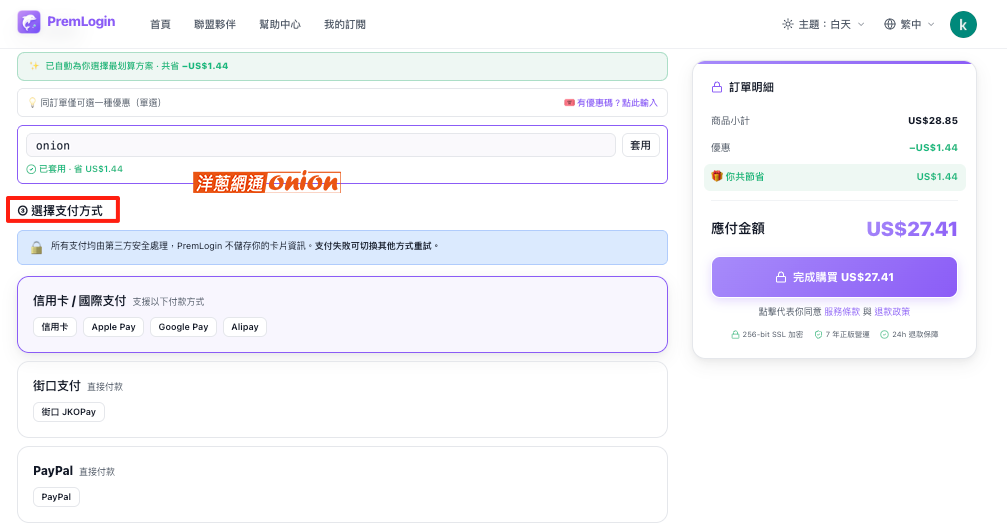Click the green check icon beside 已套用
Viewport: 1007px width, 527px height.
(31, 169)
